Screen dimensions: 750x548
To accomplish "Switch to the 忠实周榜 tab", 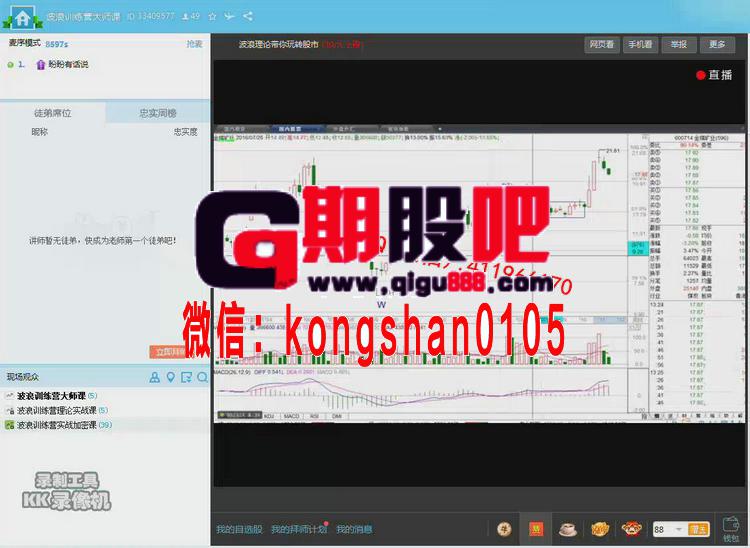I will 158,113.
